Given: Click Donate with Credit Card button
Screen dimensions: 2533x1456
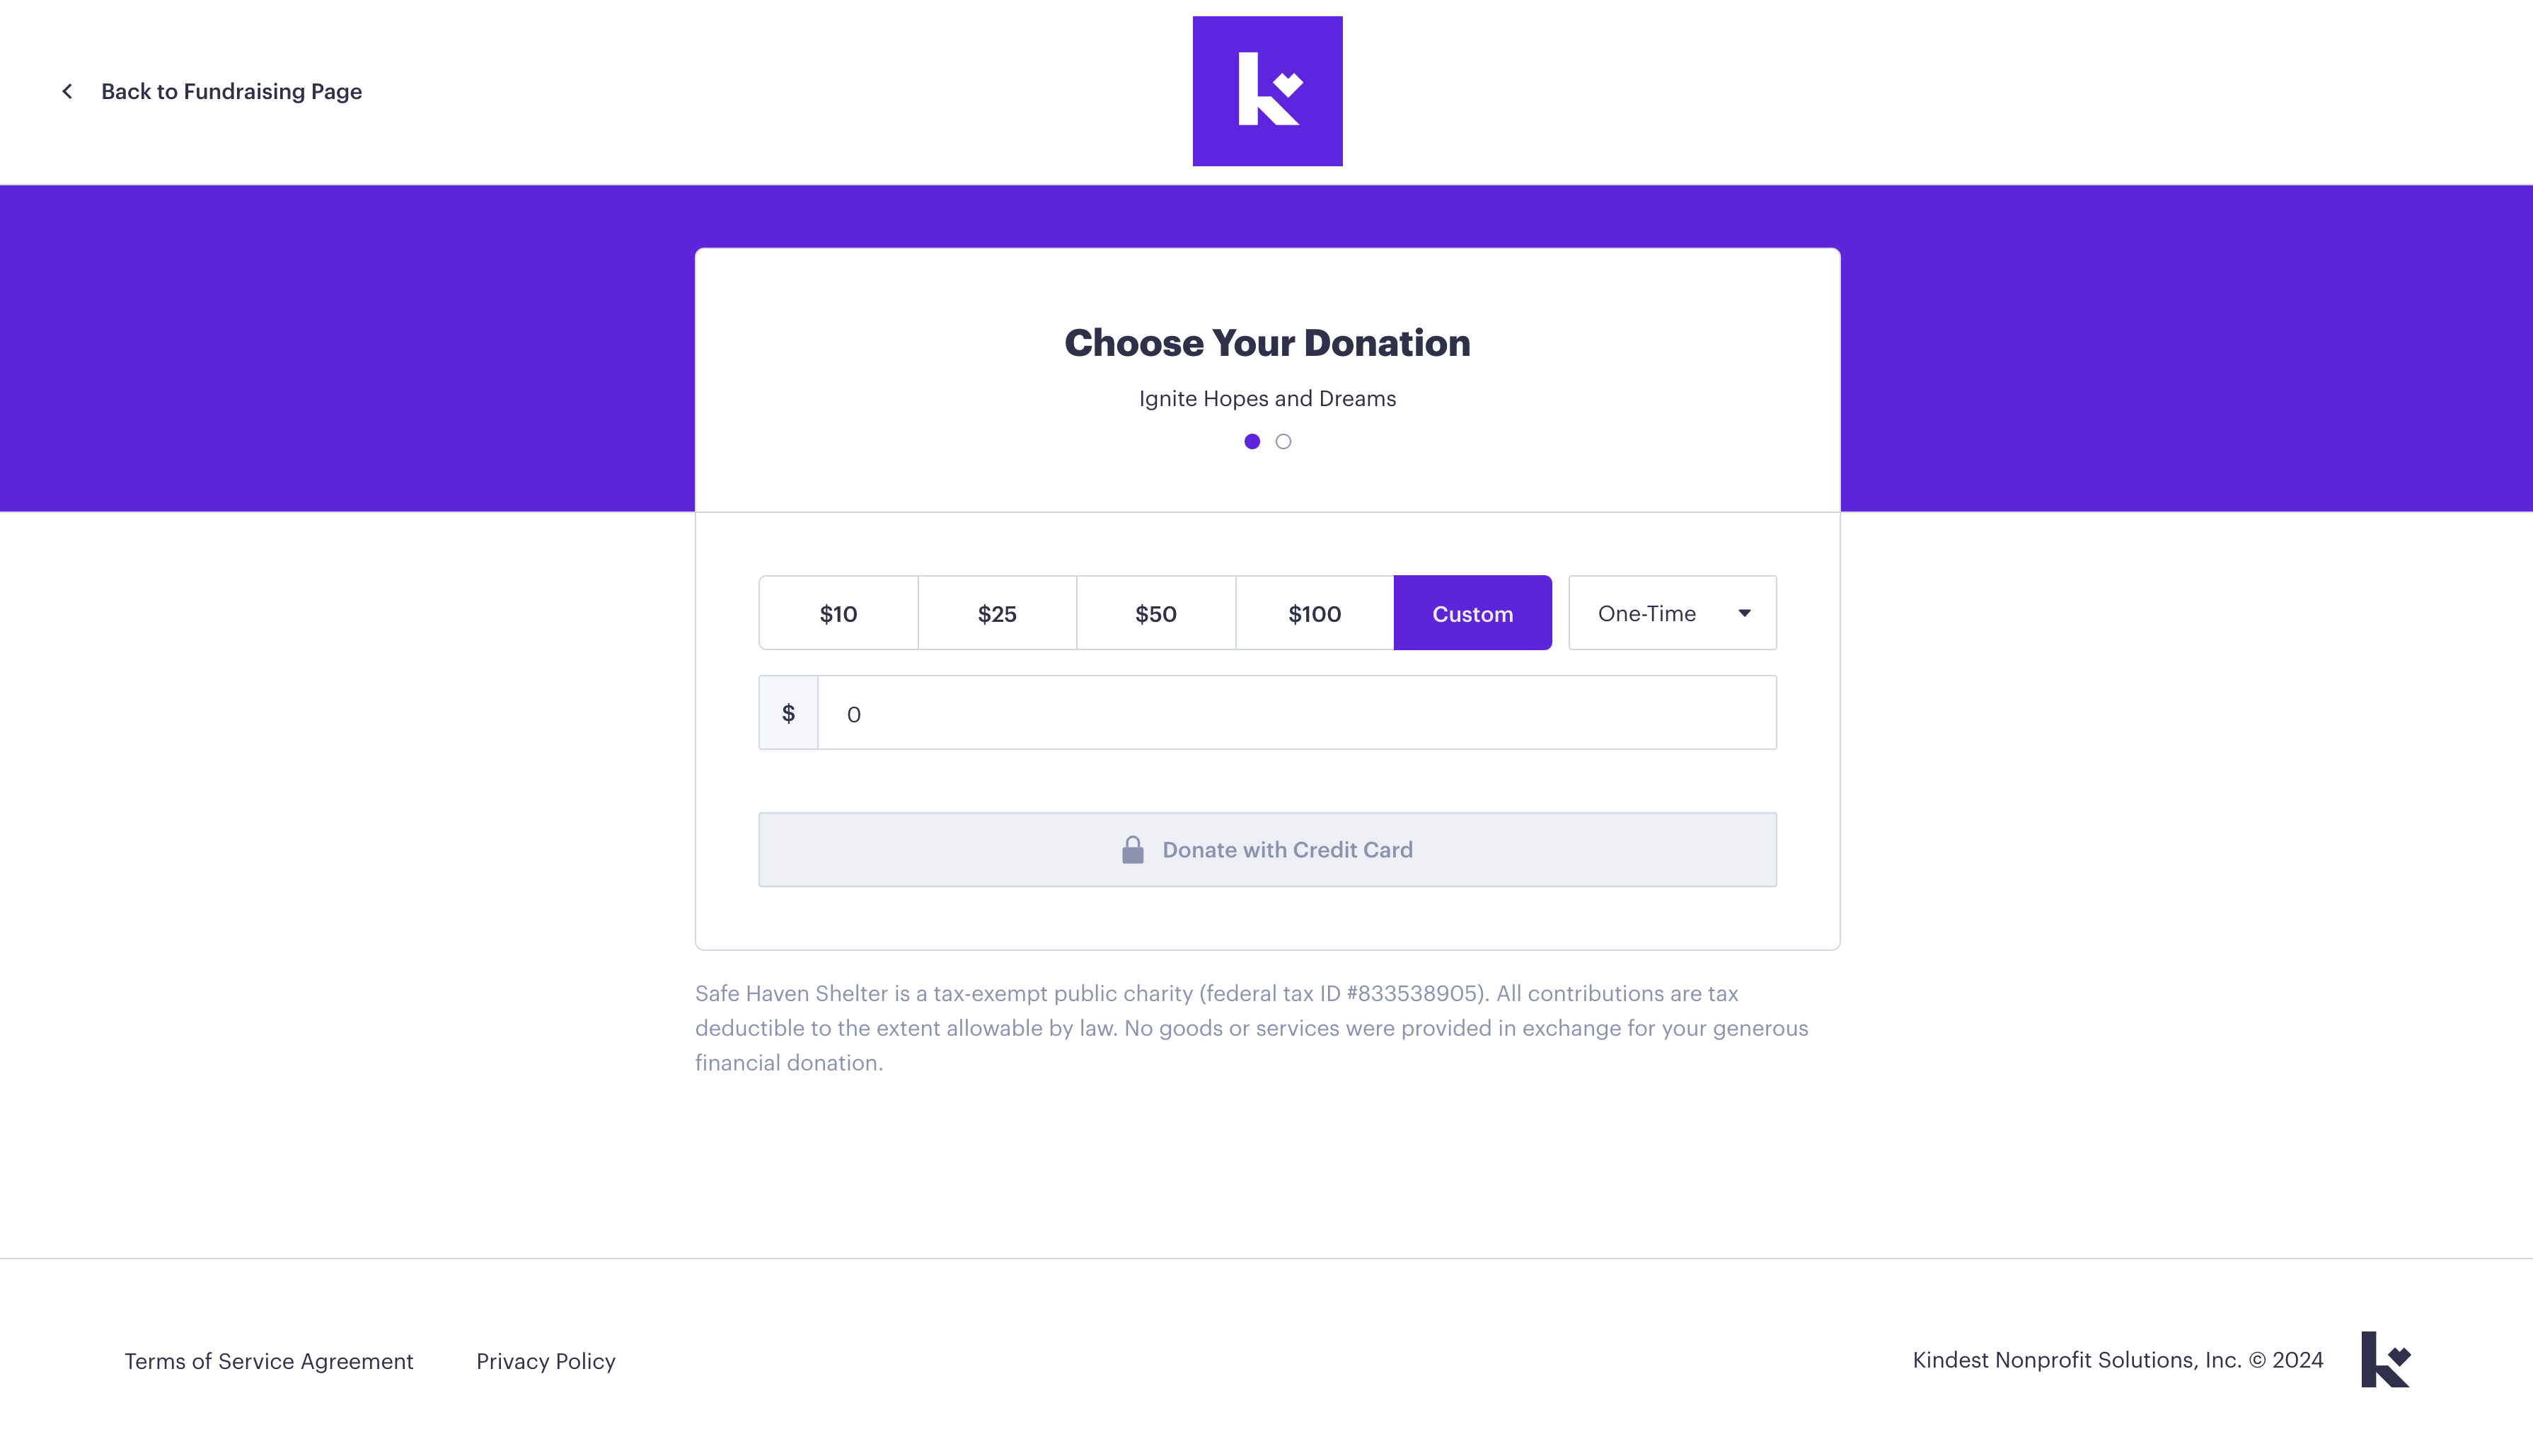Looking at the screenshot, I should [1266, 849].
